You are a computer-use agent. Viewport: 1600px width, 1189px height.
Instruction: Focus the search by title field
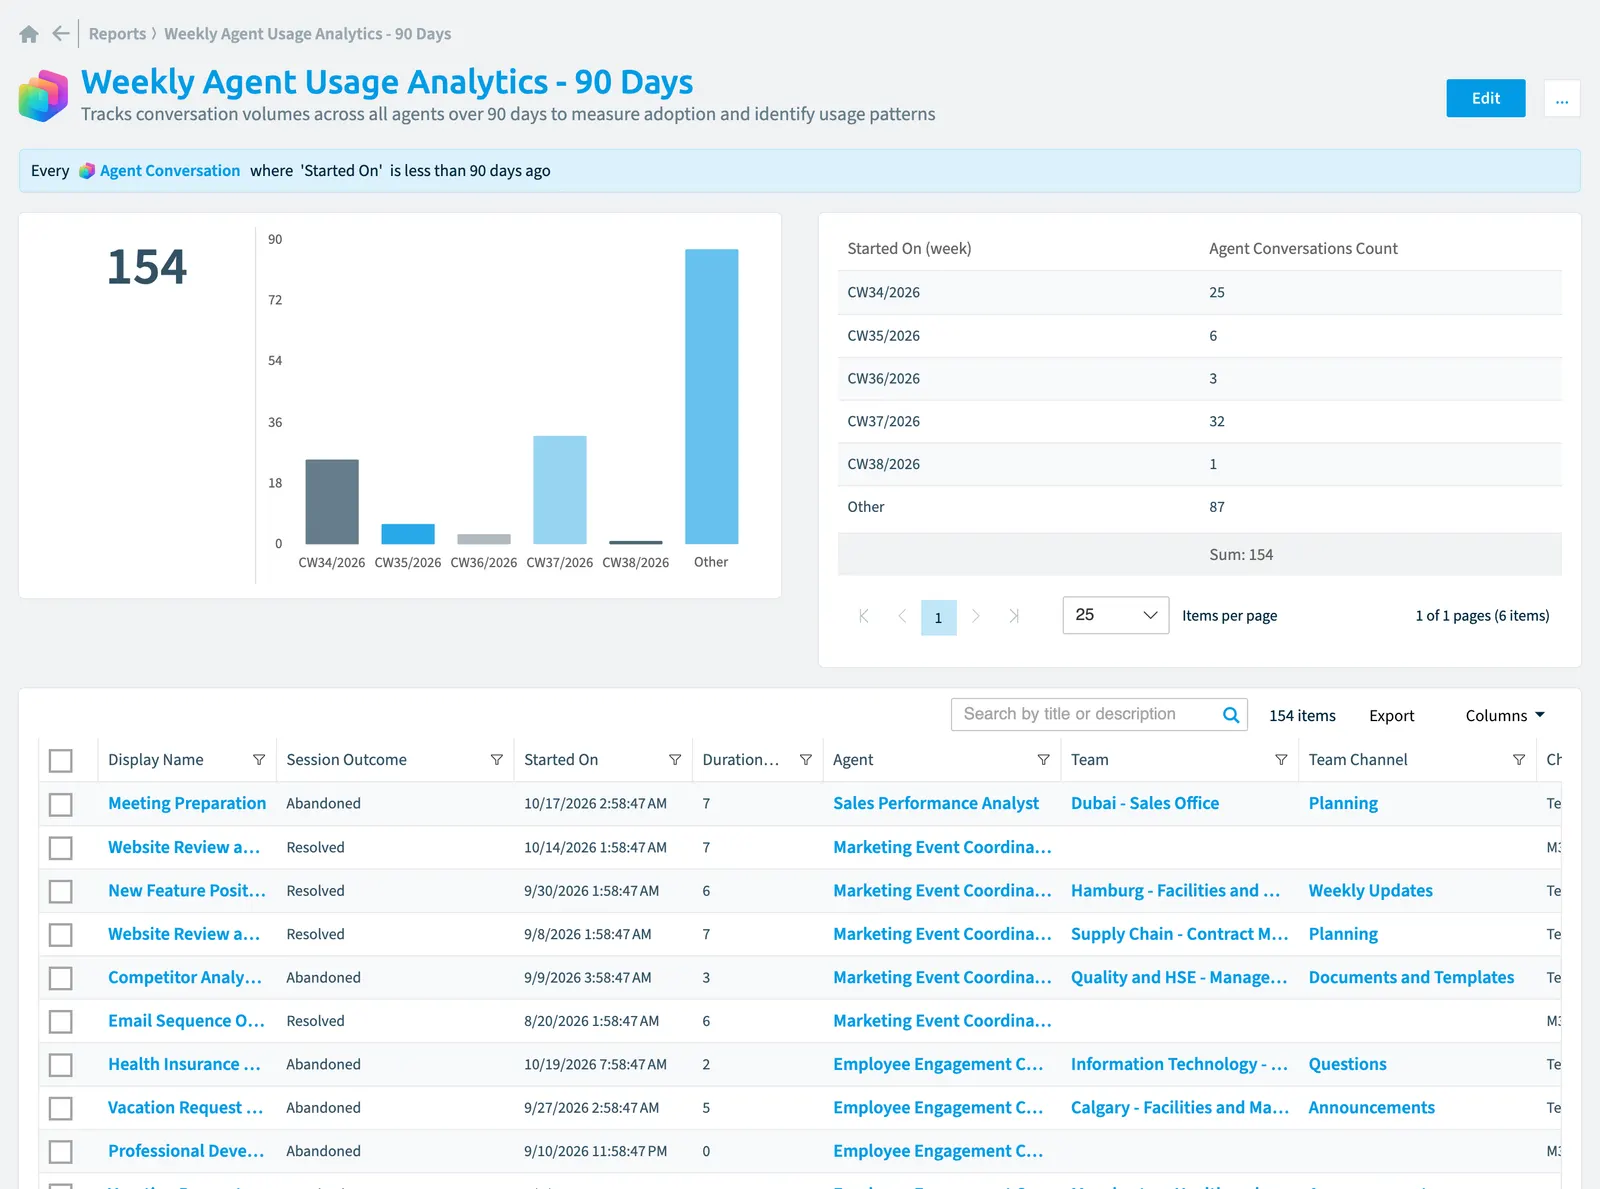pos(1087,714)
